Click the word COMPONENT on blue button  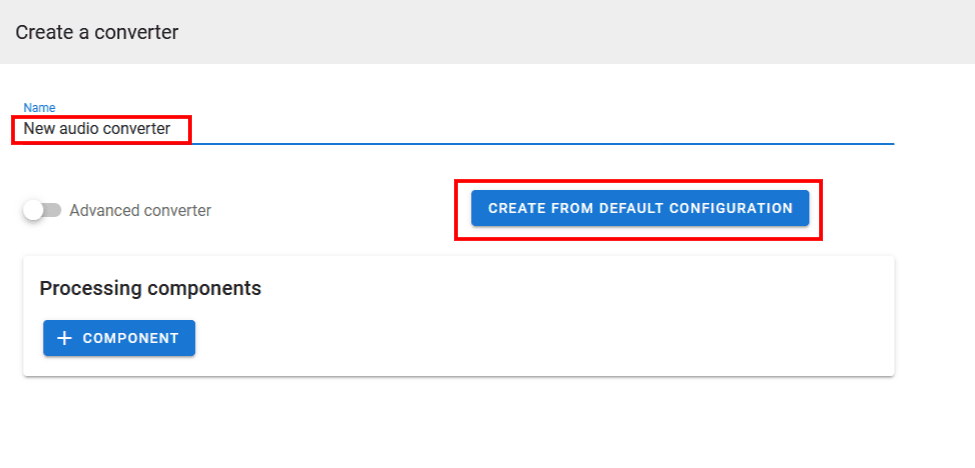[131, 338]
